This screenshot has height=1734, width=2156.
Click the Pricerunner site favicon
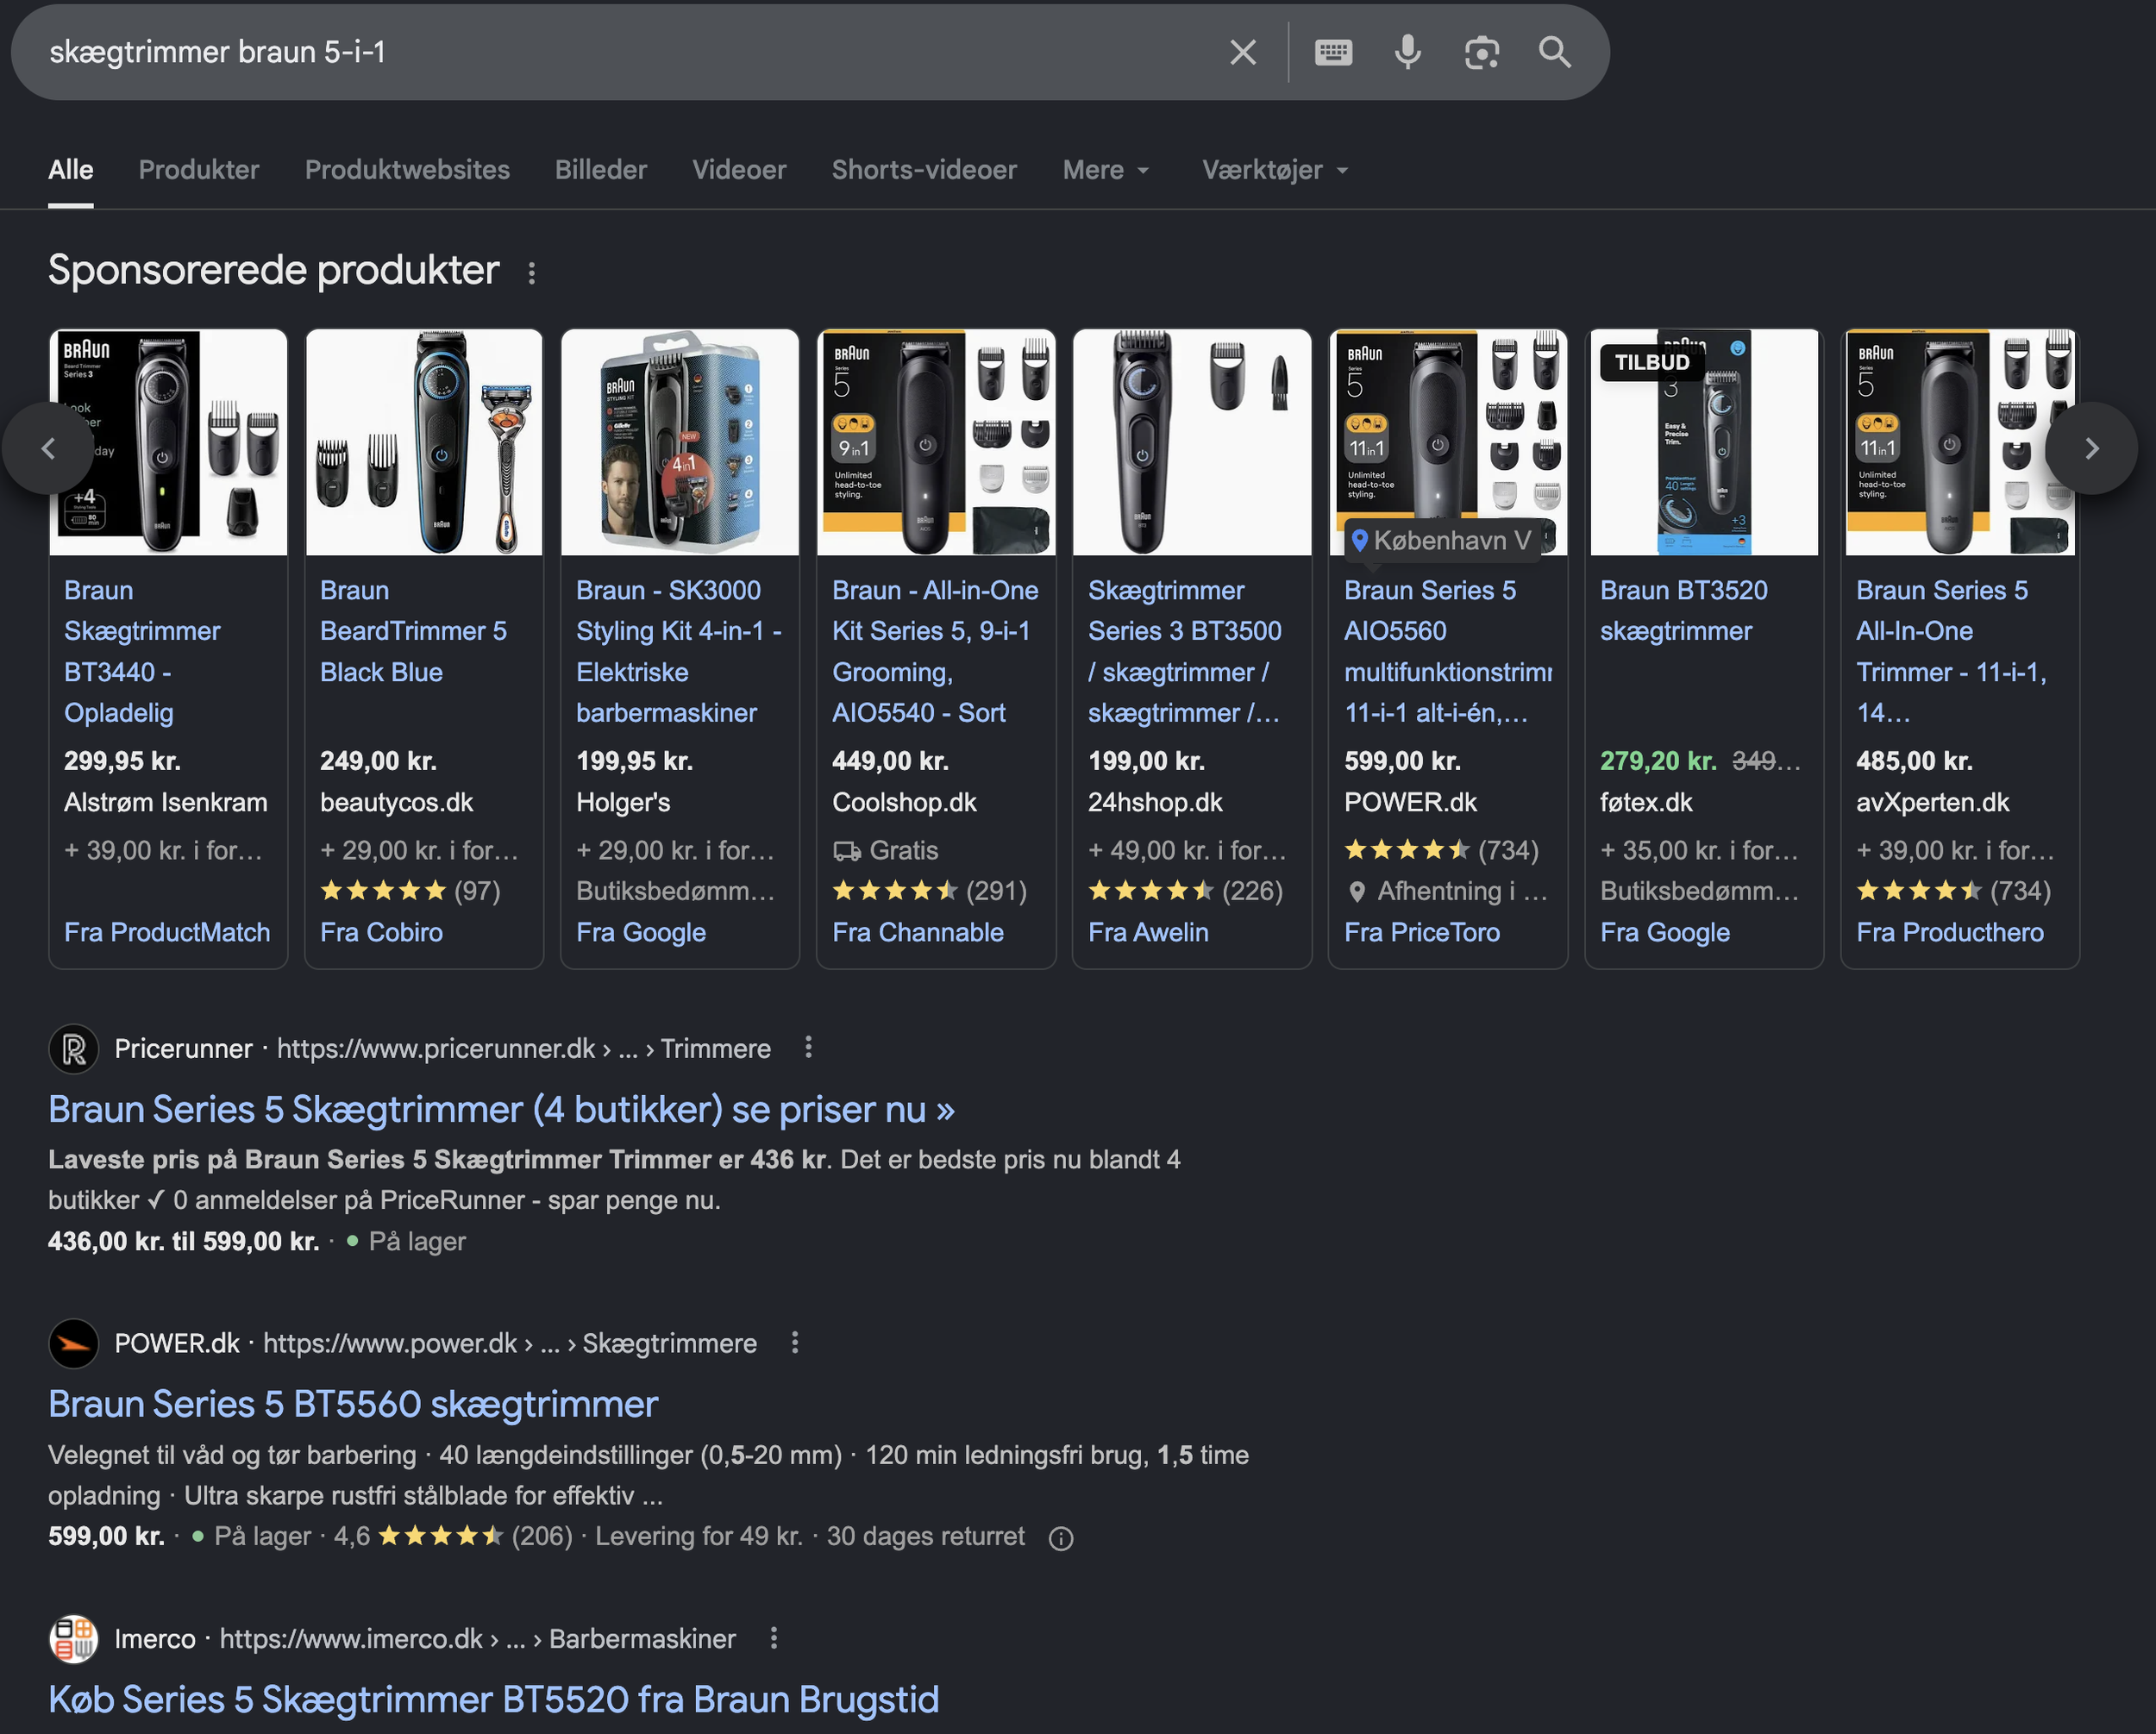[x=74, y=1048]
